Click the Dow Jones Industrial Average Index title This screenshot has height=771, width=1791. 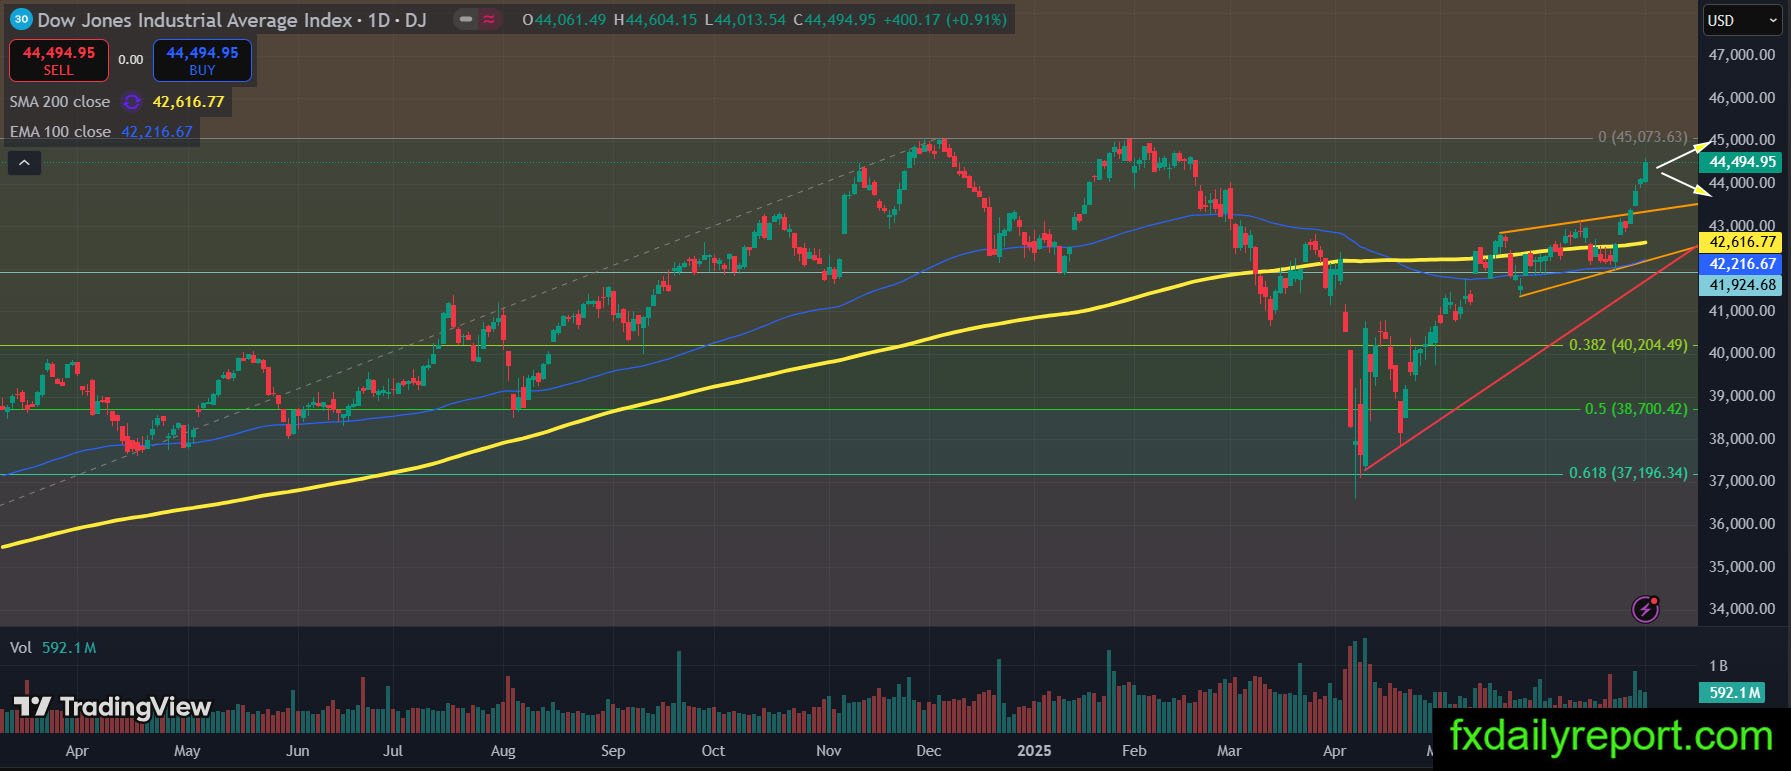[195, 20]
